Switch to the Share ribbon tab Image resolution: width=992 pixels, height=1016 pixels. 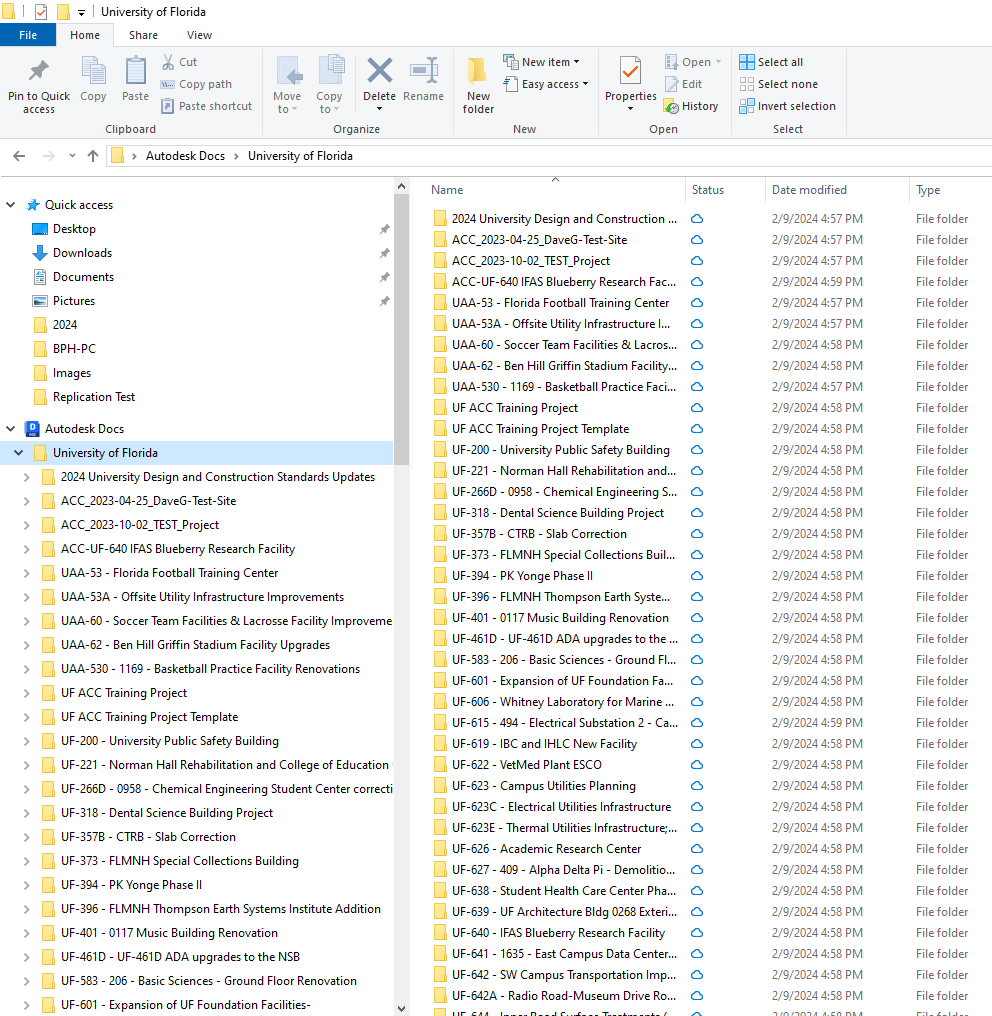point(143,35)
